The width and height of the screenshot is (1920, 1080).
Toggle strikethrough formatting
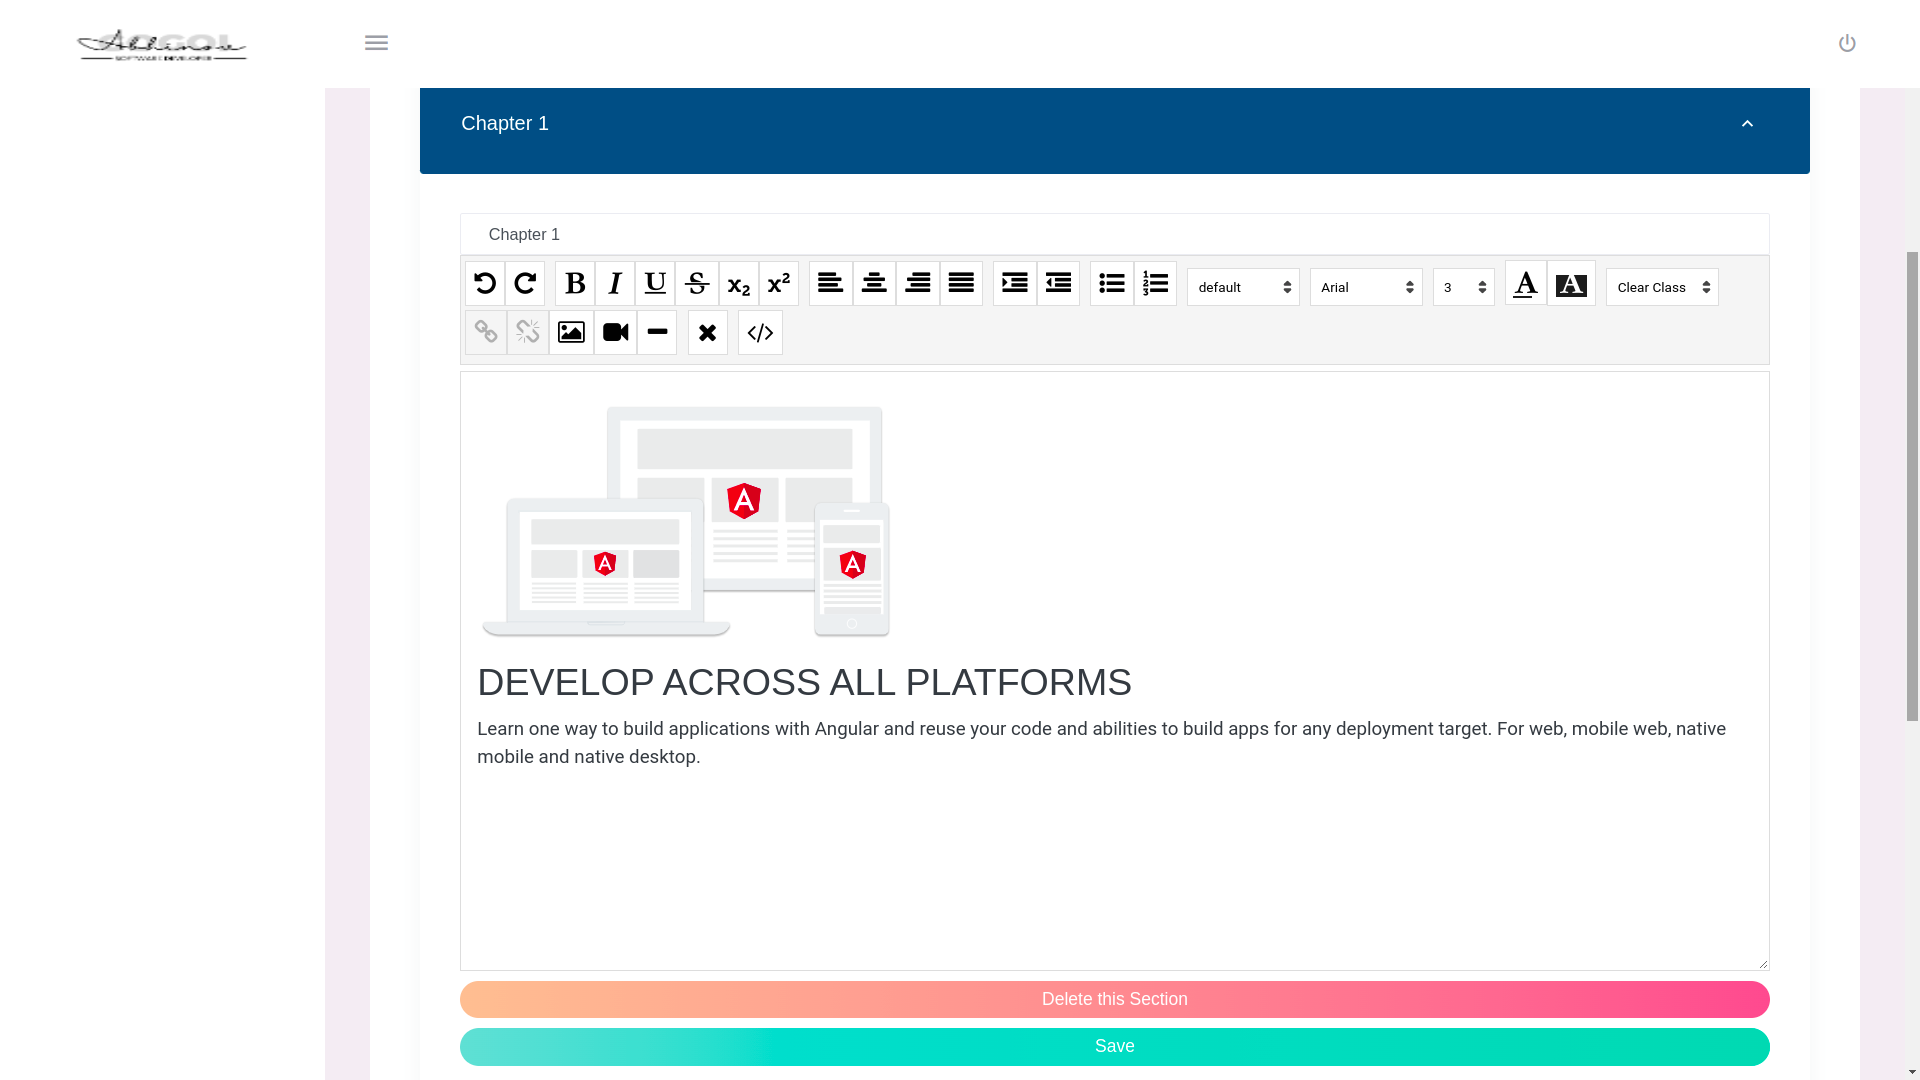click(697, 284)
